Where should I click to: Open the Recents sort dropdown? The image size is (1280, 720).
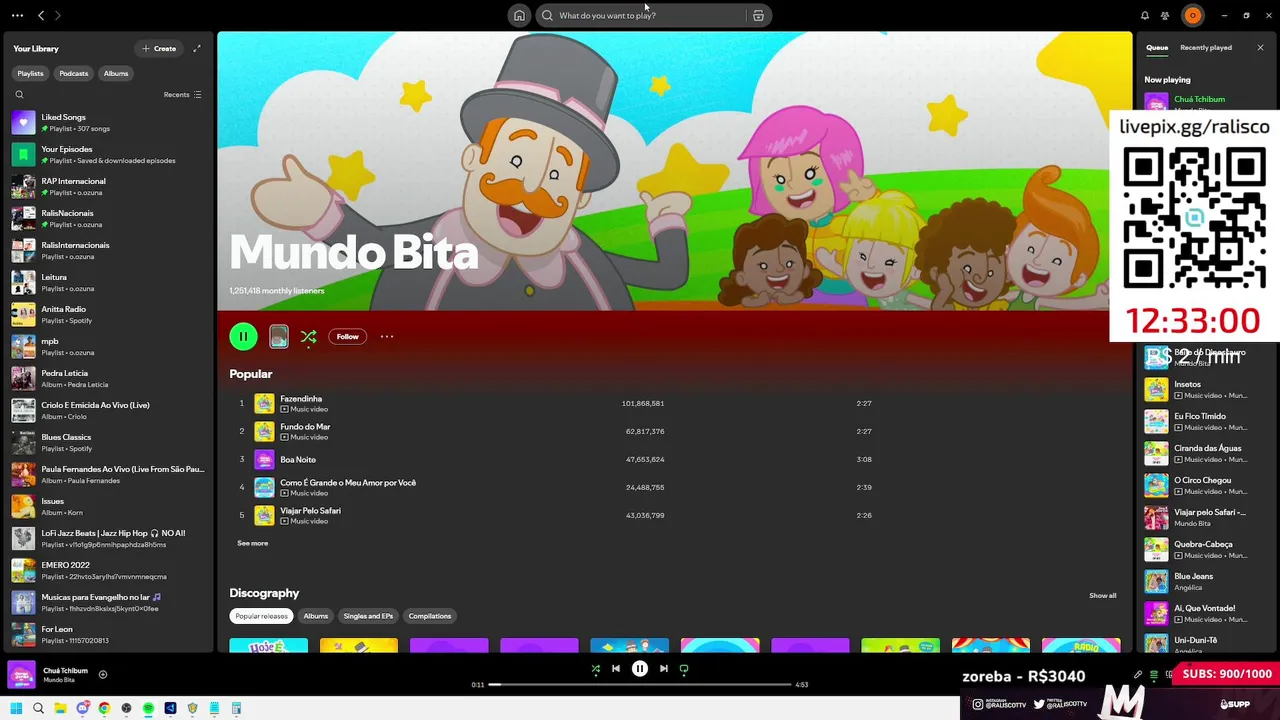click(x=183, y=95)
